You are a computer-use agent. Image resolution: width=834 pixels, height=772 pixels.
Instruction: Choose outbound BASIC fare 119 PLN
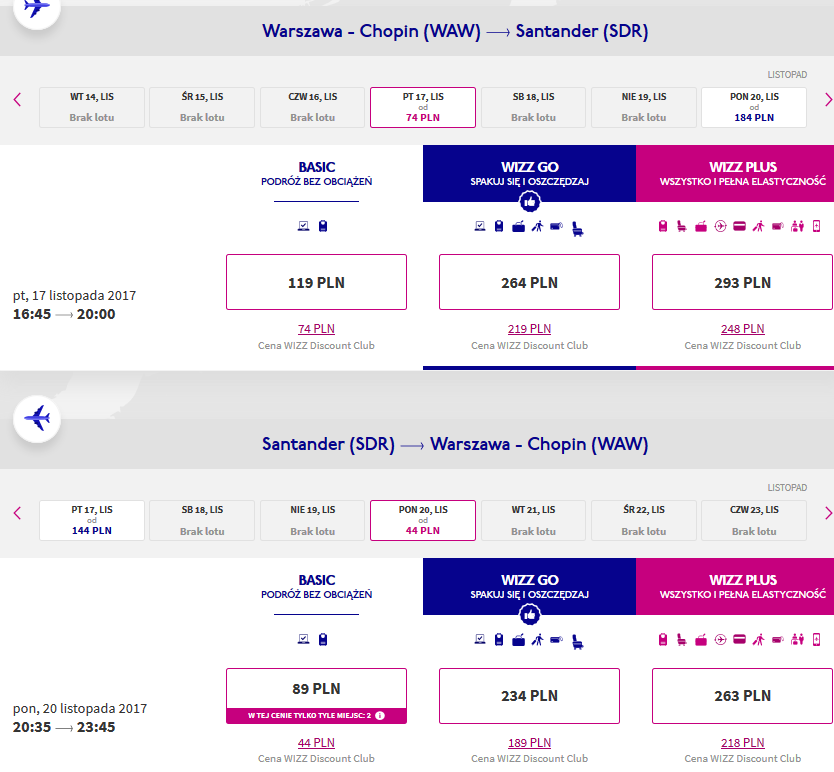coord(316,282)
